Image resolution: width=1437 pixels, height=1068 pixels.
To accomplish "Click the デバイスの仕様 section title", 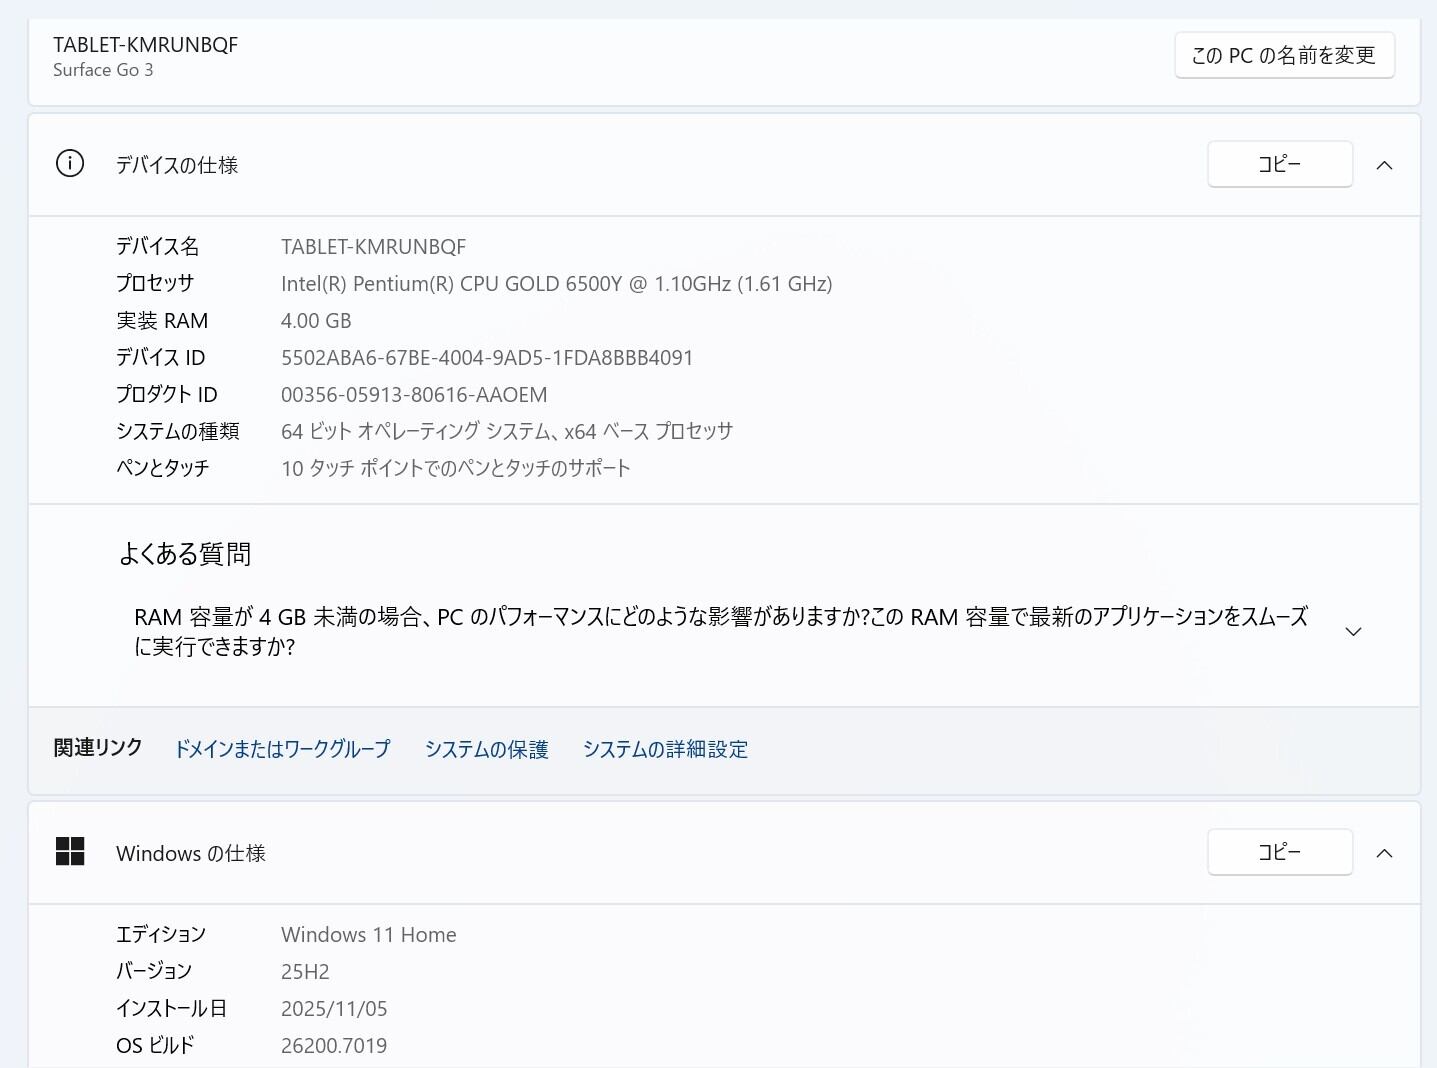I will coord(177,165).
